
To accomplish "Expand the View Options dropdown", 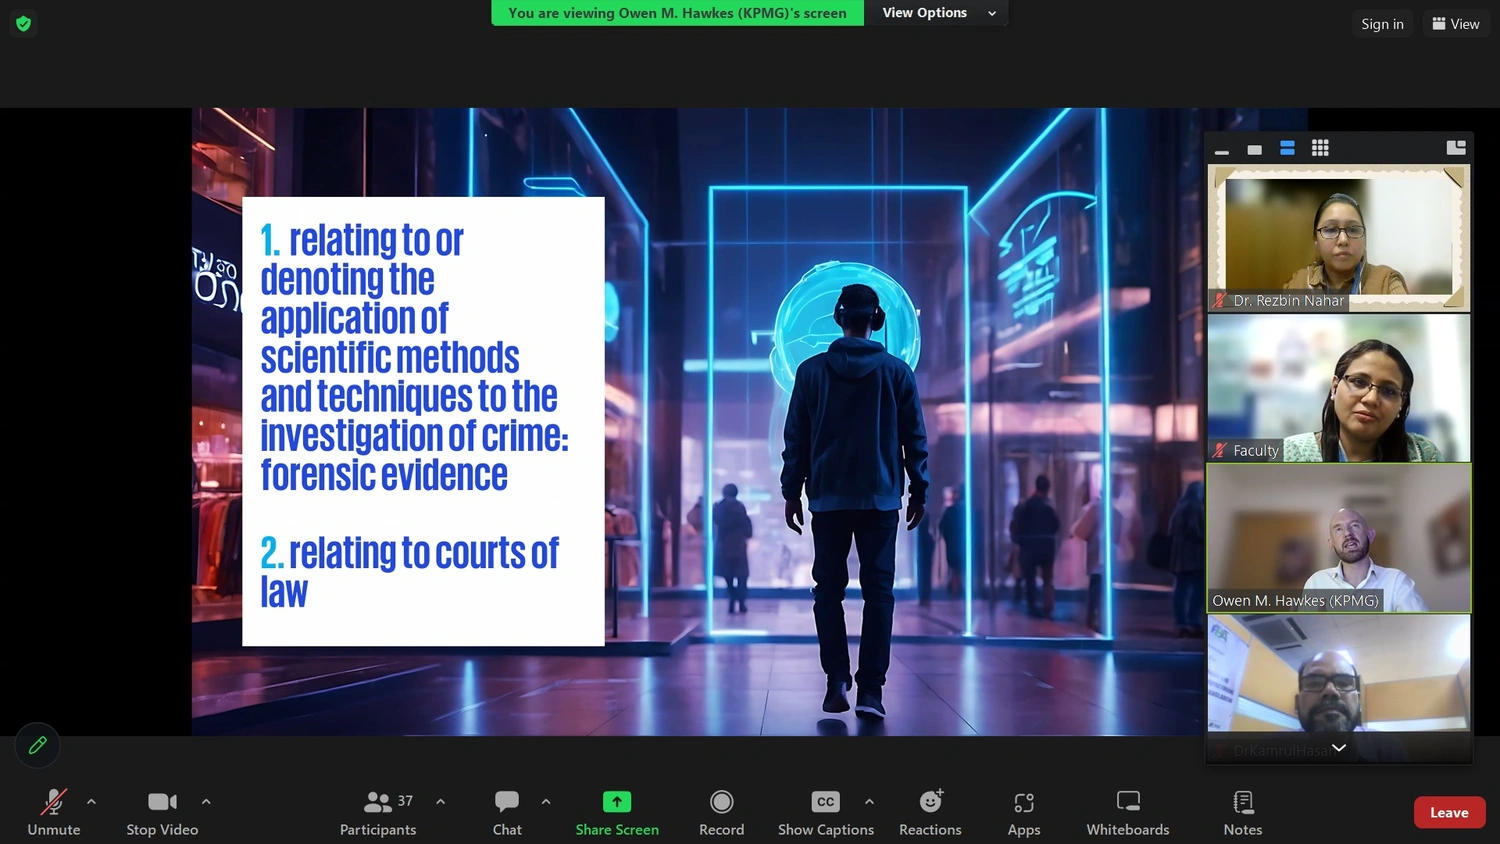I will pos(936,13).
